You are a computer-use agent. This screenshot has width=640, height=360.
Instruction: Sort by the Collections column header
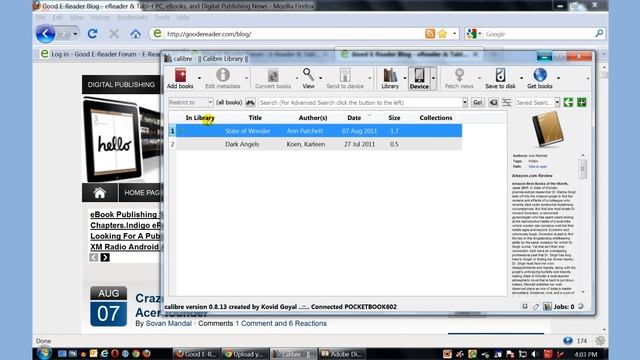pos(436,118)
